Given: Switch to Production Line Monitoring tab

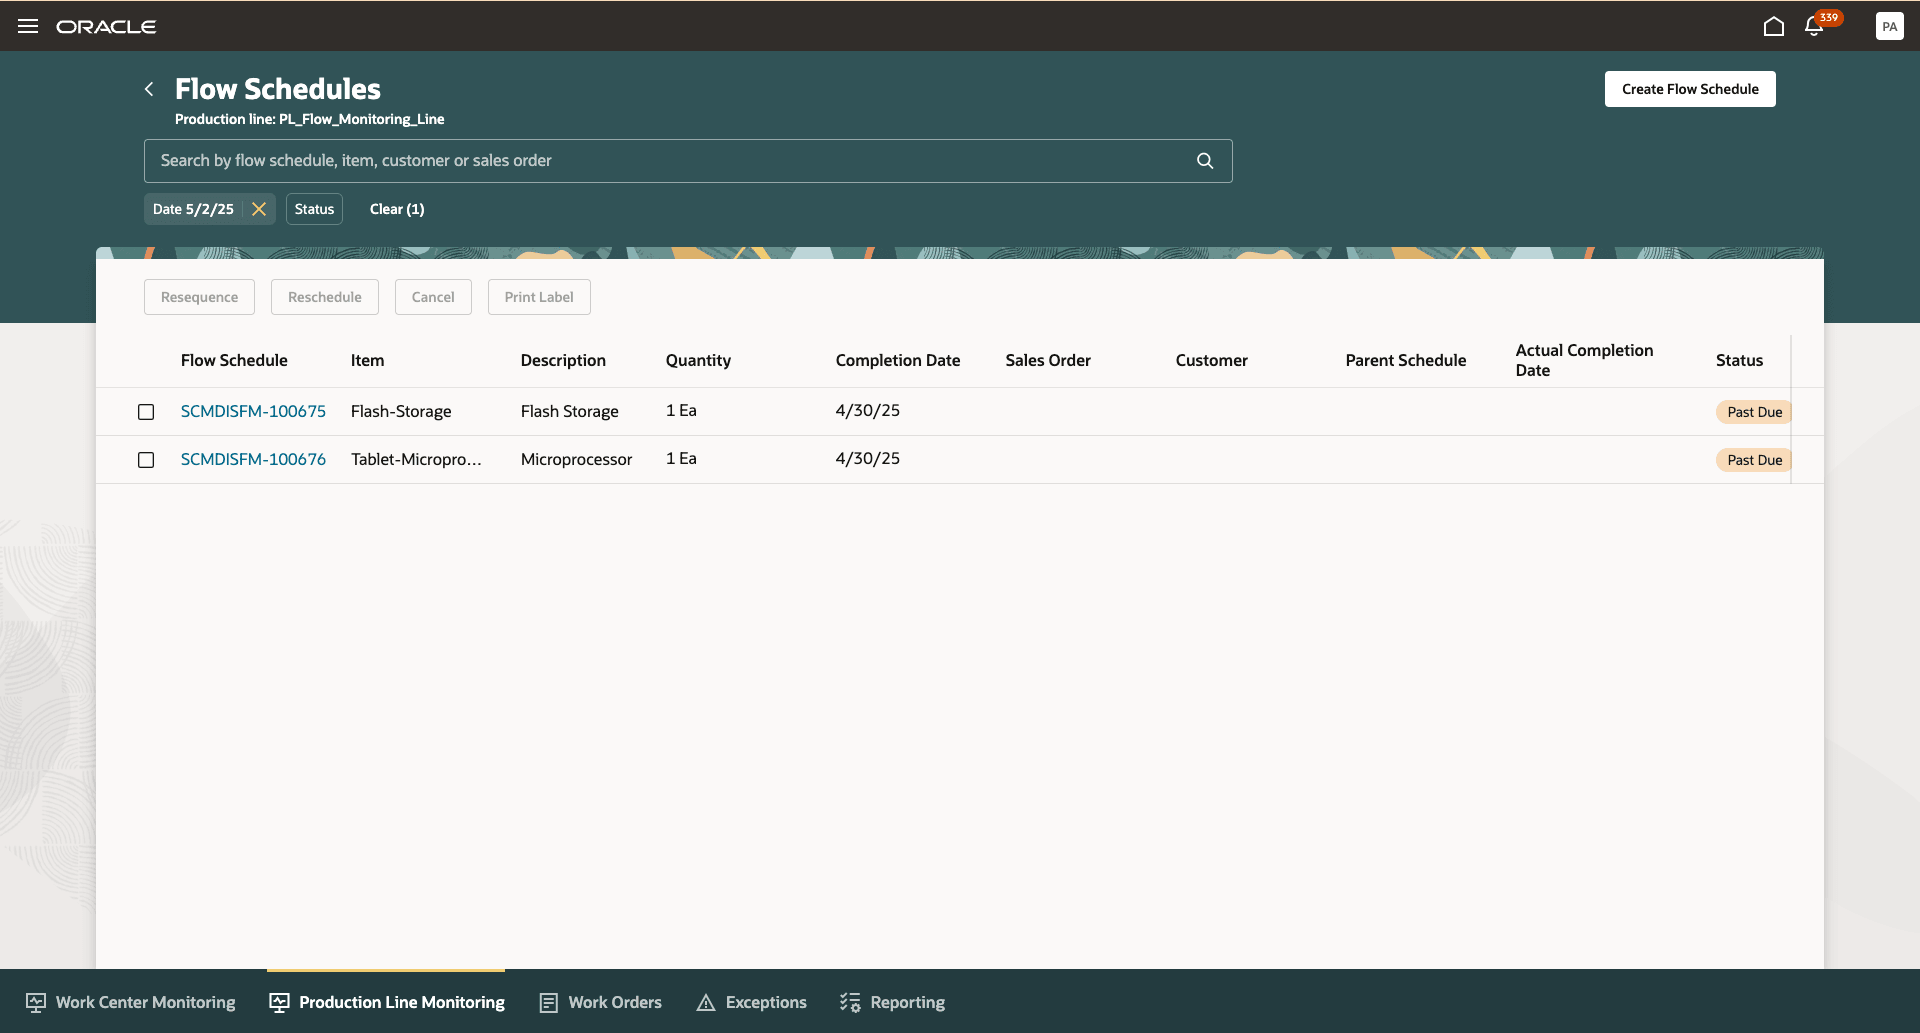Looking at the screenshot, I should pos(386,1002).
